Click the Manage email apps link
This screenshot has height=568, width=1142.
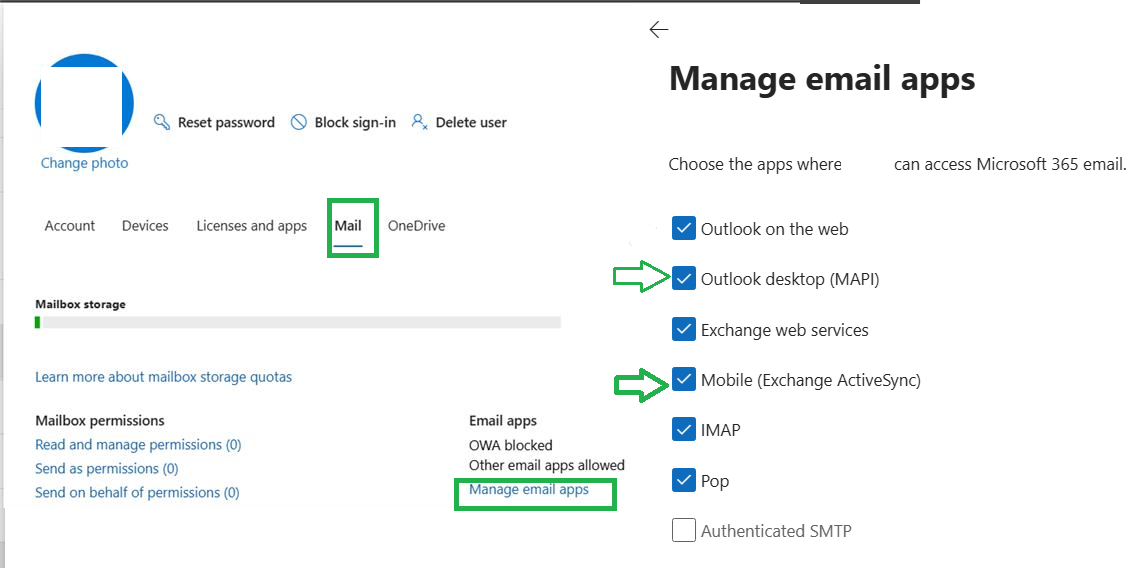(x=529, y=489)
